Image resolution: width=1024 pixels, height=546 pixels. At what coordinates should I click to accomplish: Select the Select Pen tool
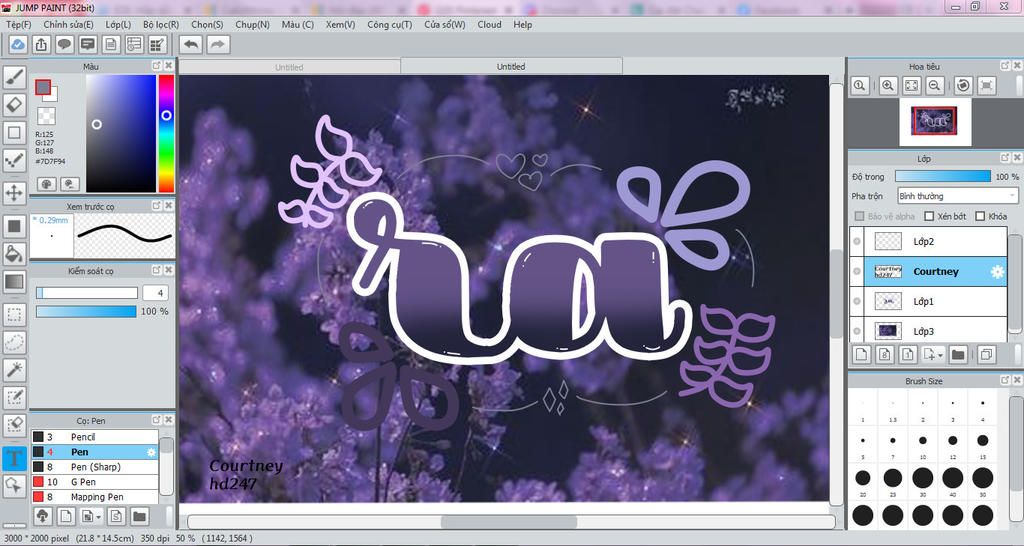(14, 397)
